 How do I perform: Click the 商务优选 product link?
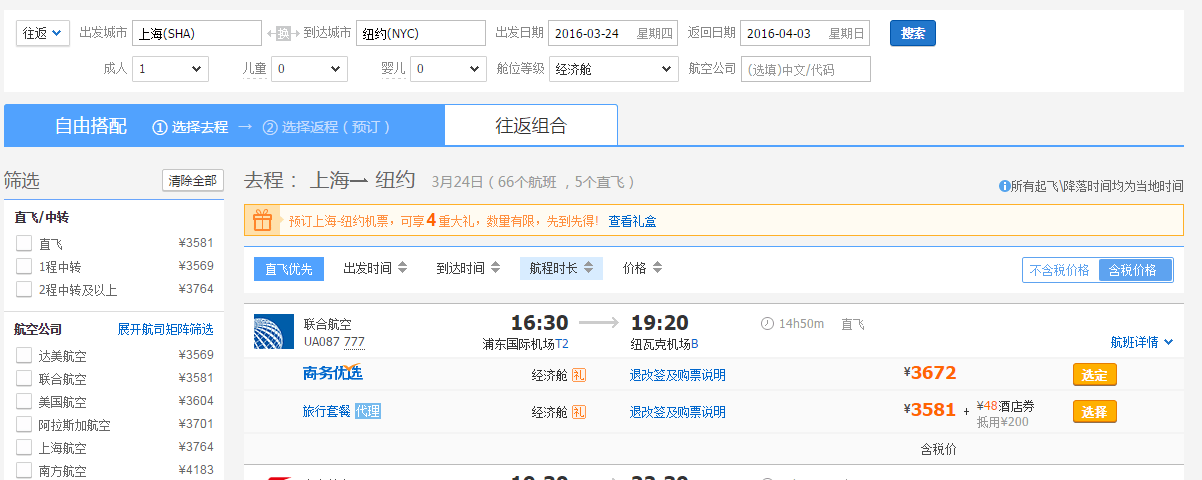pos(332,374)
